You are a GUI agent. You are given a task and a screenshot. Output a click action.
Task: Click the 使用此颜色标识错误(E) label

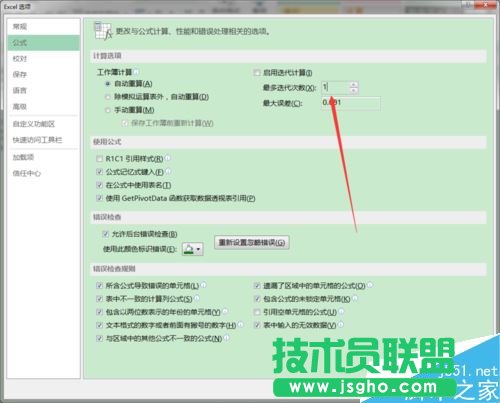coord(139,249)
